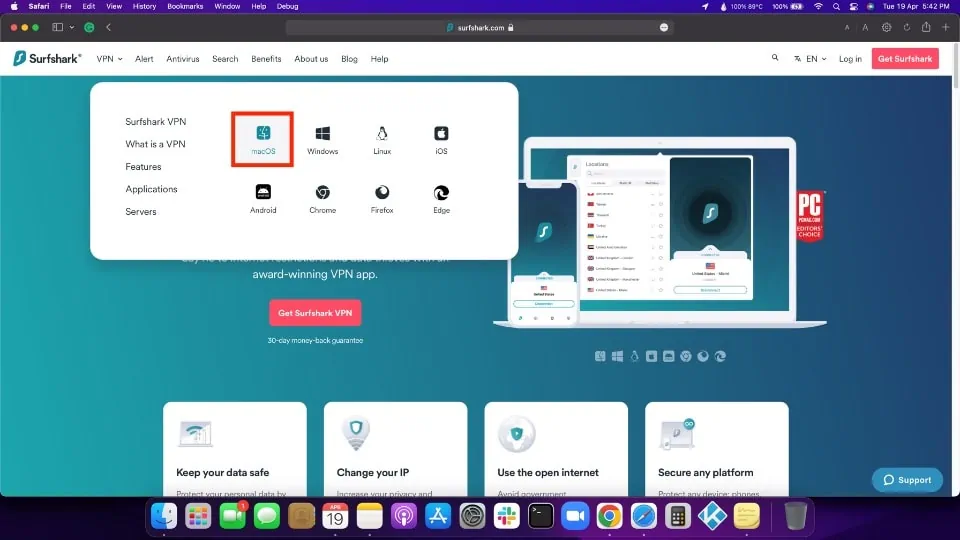
Task: Open the website search magnifier icon
Action: click(x=775, y=58)
